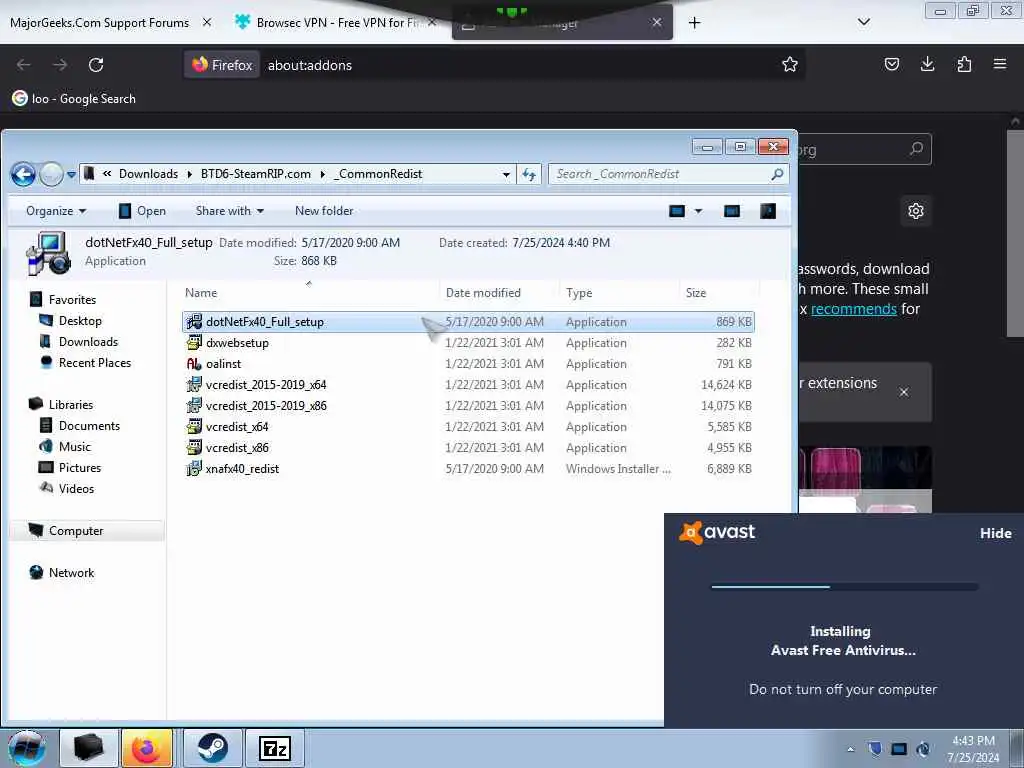
Task: Click Open in the Explorer toolbar
Action: (142, 211)
